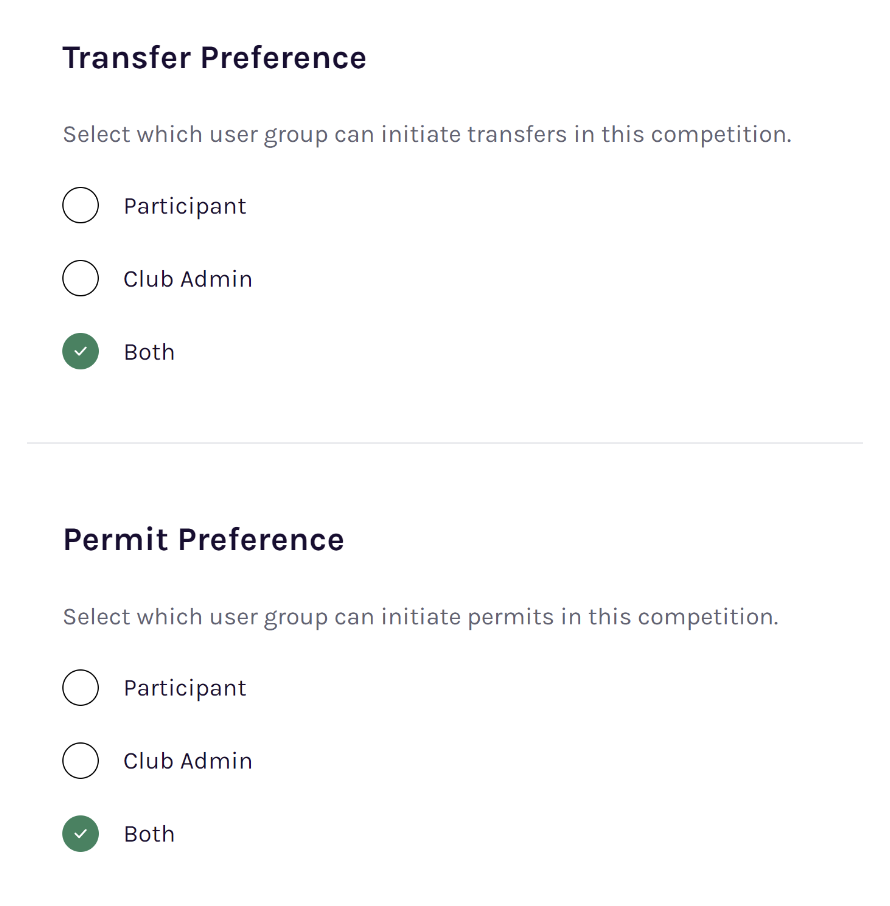This screenshot has height=906, width=890.
Task: Click the green checkmark icon under Transfer Preference
Action: (x=81, y=351)
